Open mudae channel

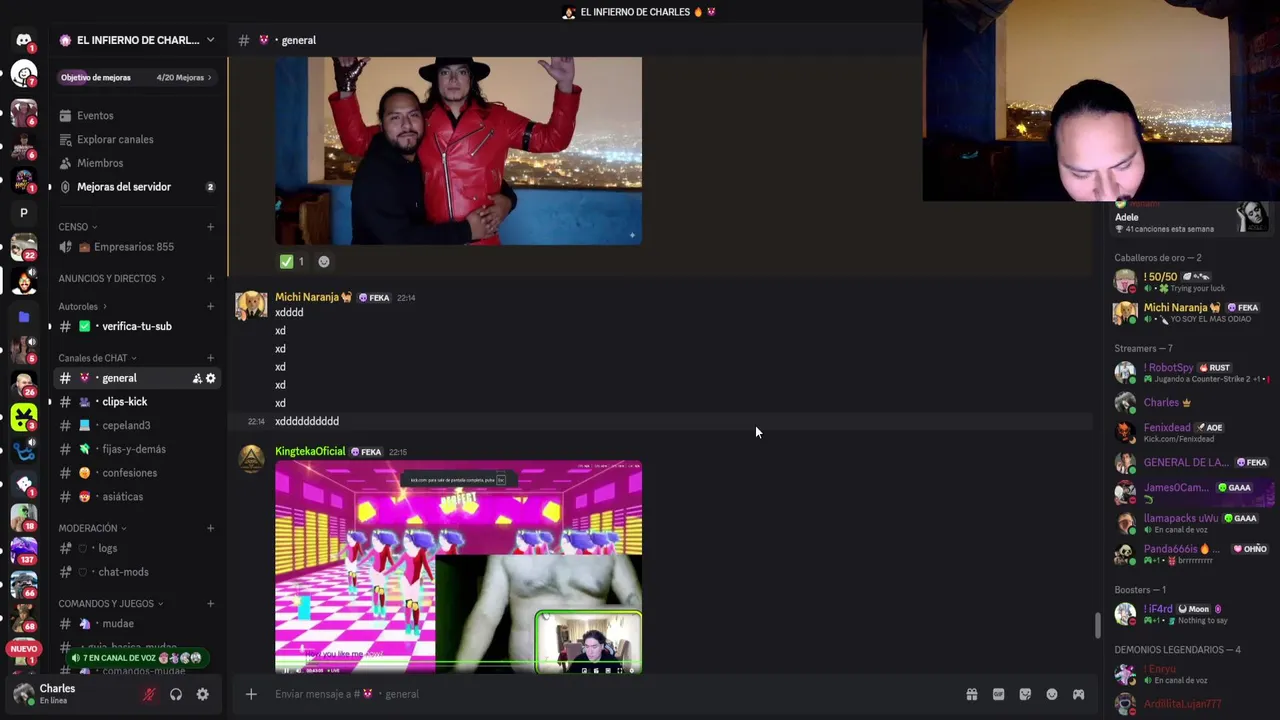pos(136,624)
